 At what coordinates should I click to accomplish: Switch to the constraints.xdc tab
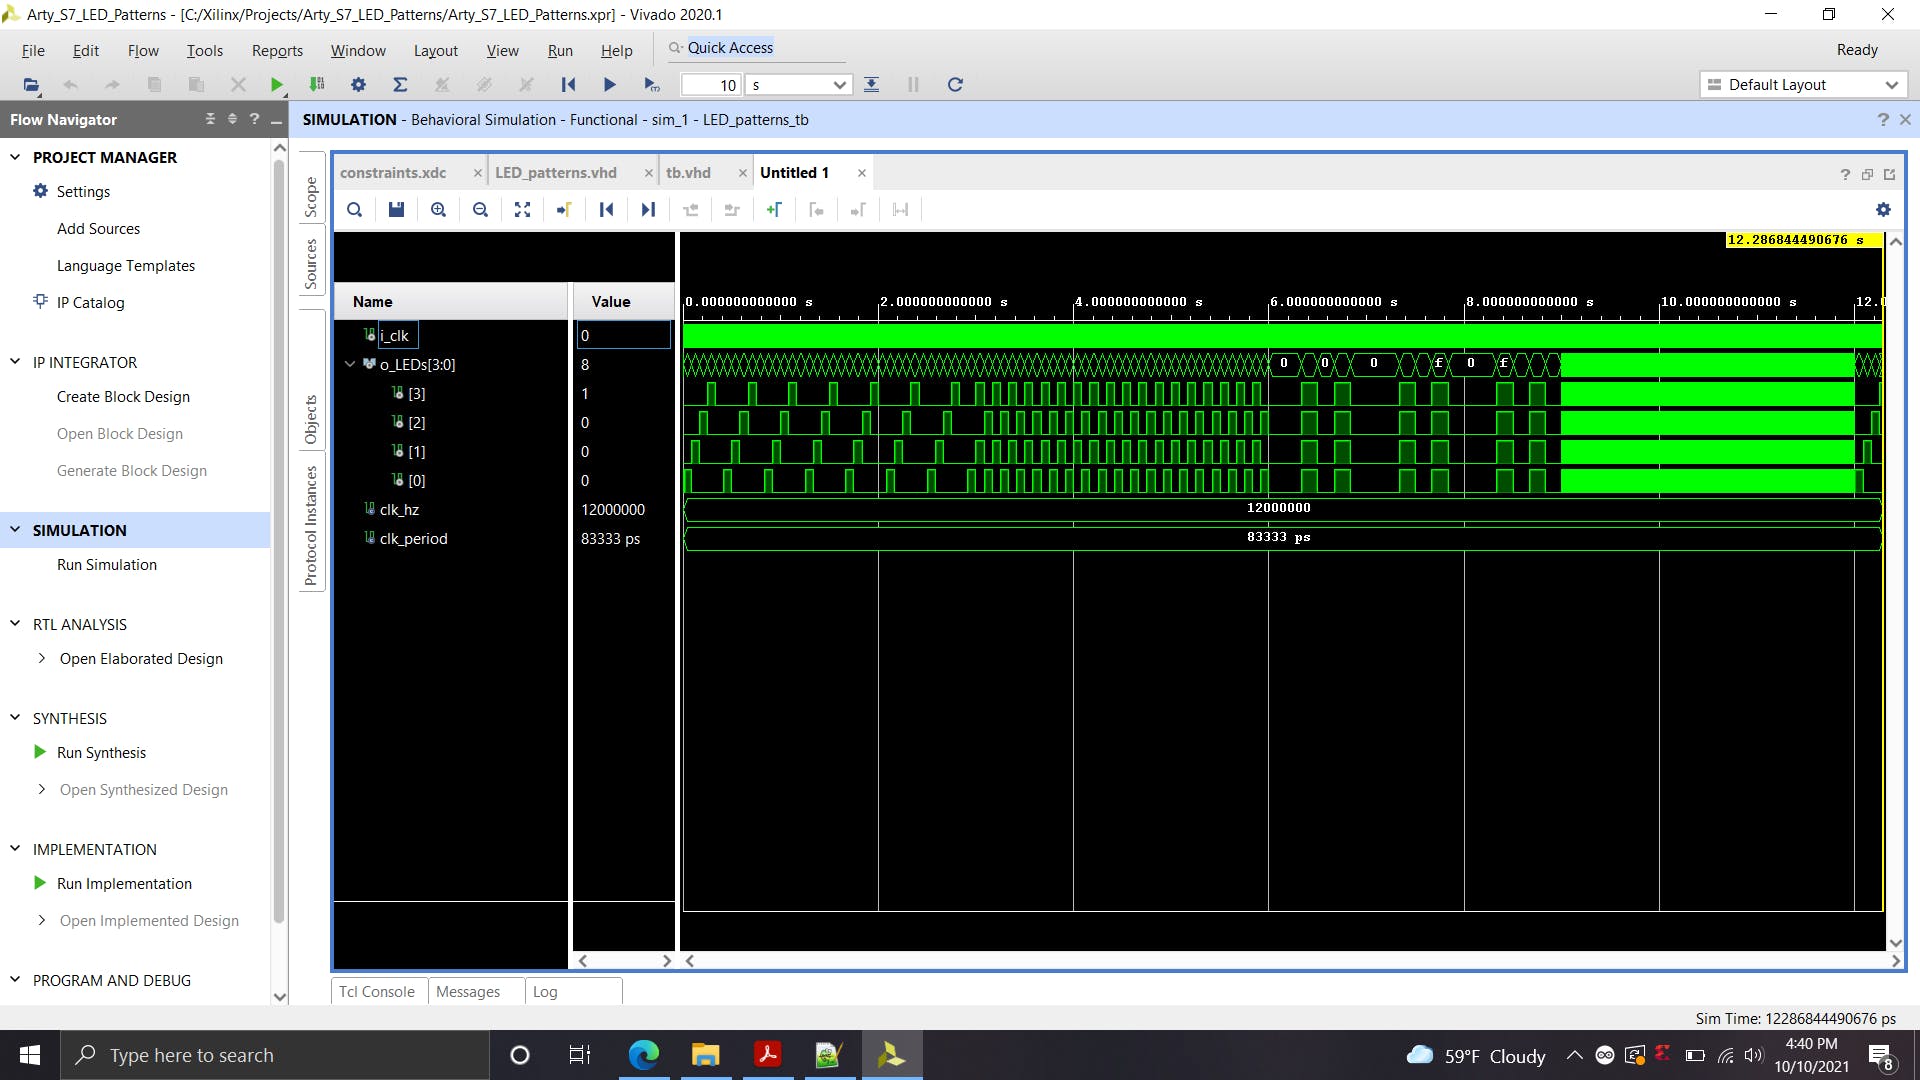[393, 172]
